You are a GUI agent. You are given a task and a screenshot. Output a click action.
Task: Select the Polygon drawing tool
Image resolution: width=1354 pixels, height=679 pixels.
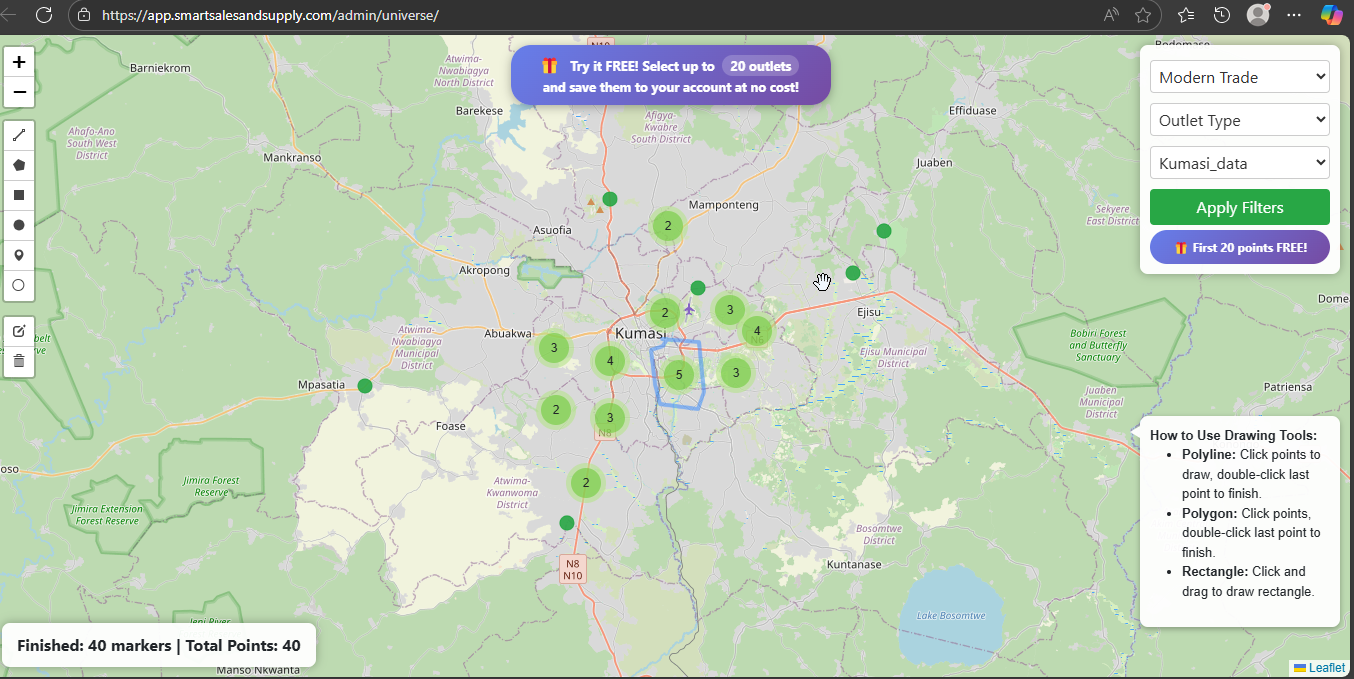[x=19, y=164]
